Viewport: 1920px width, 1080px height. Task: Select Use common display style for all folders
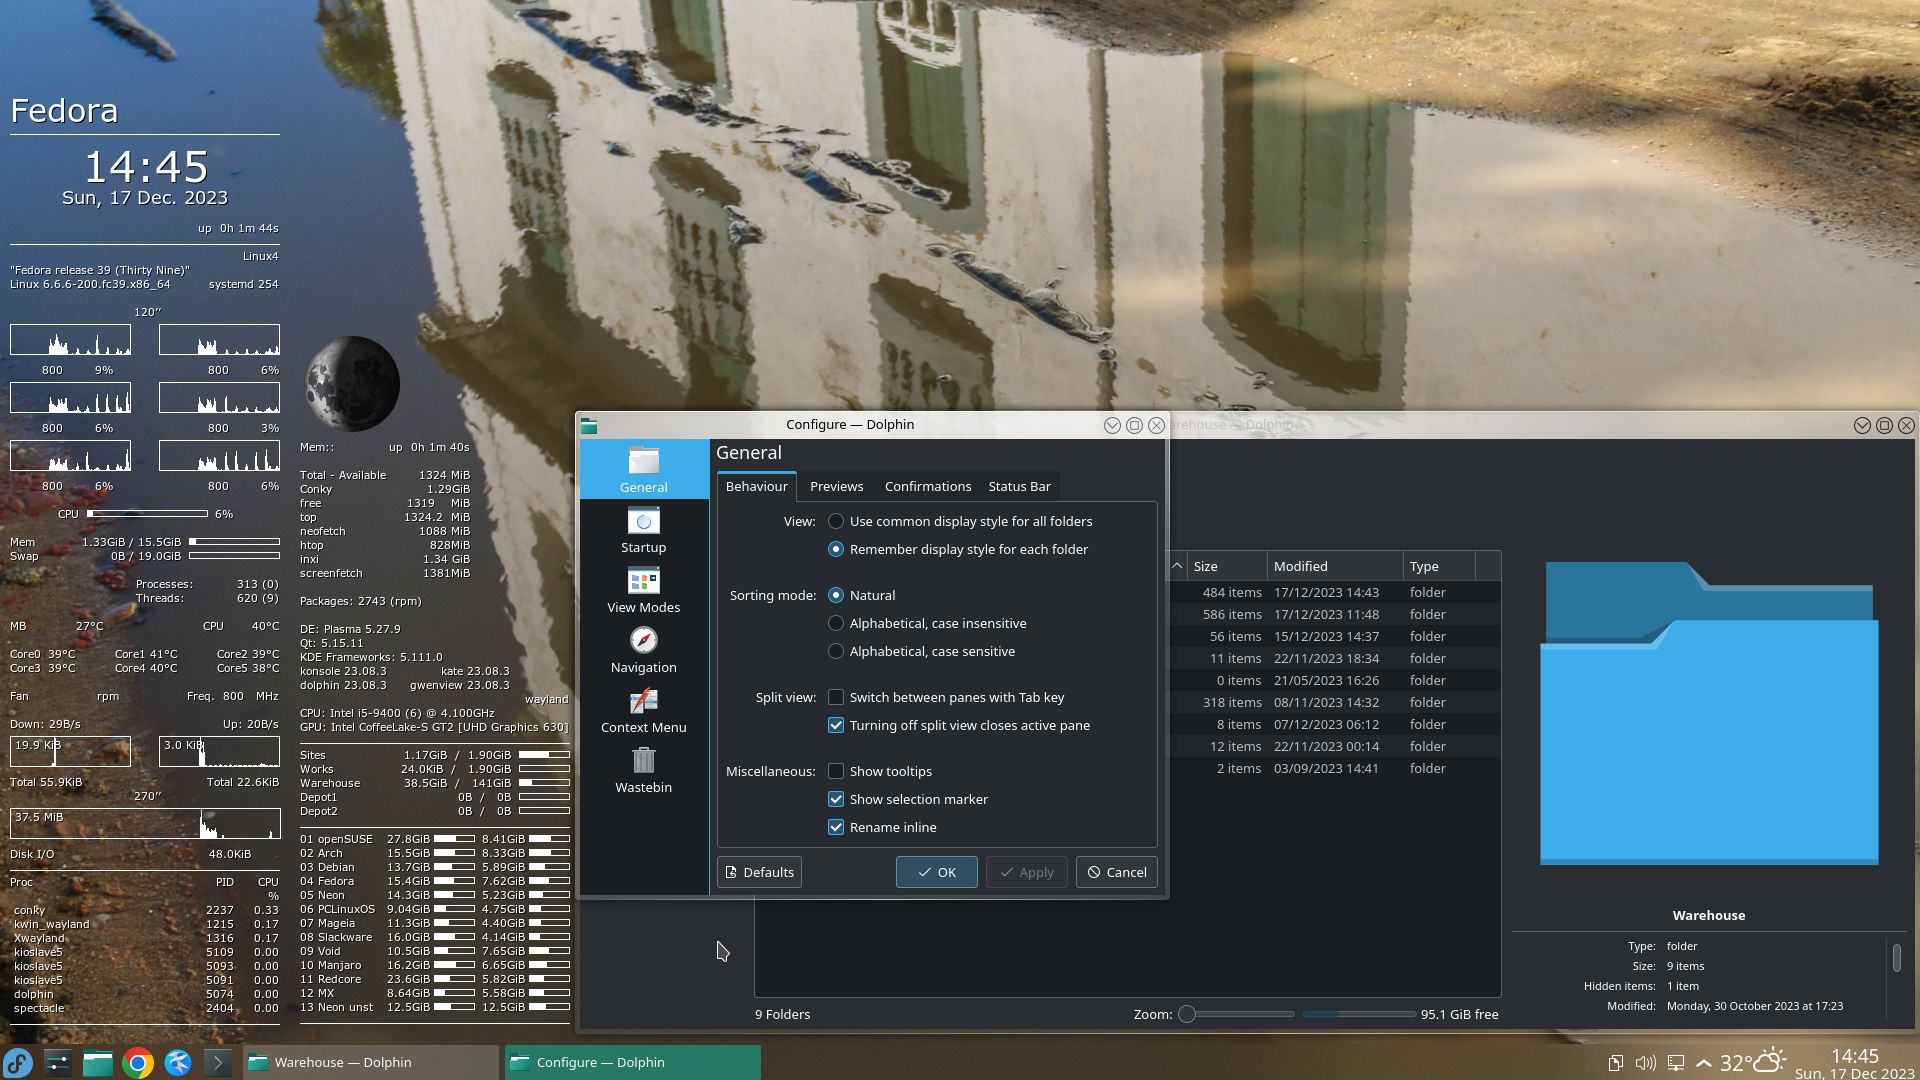pyautogui.click(x=836, y=521)
